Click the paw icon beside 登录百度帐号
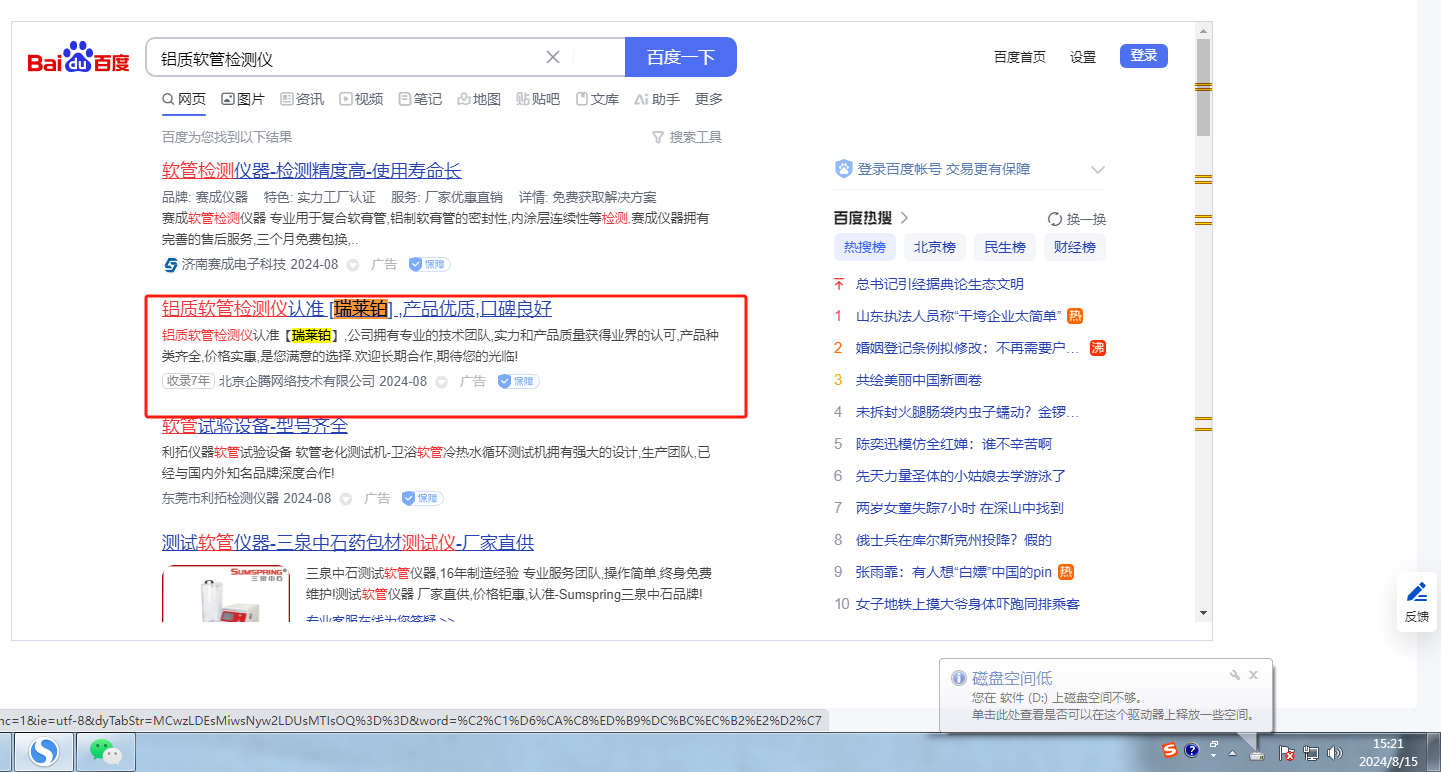 coord(844,169)
